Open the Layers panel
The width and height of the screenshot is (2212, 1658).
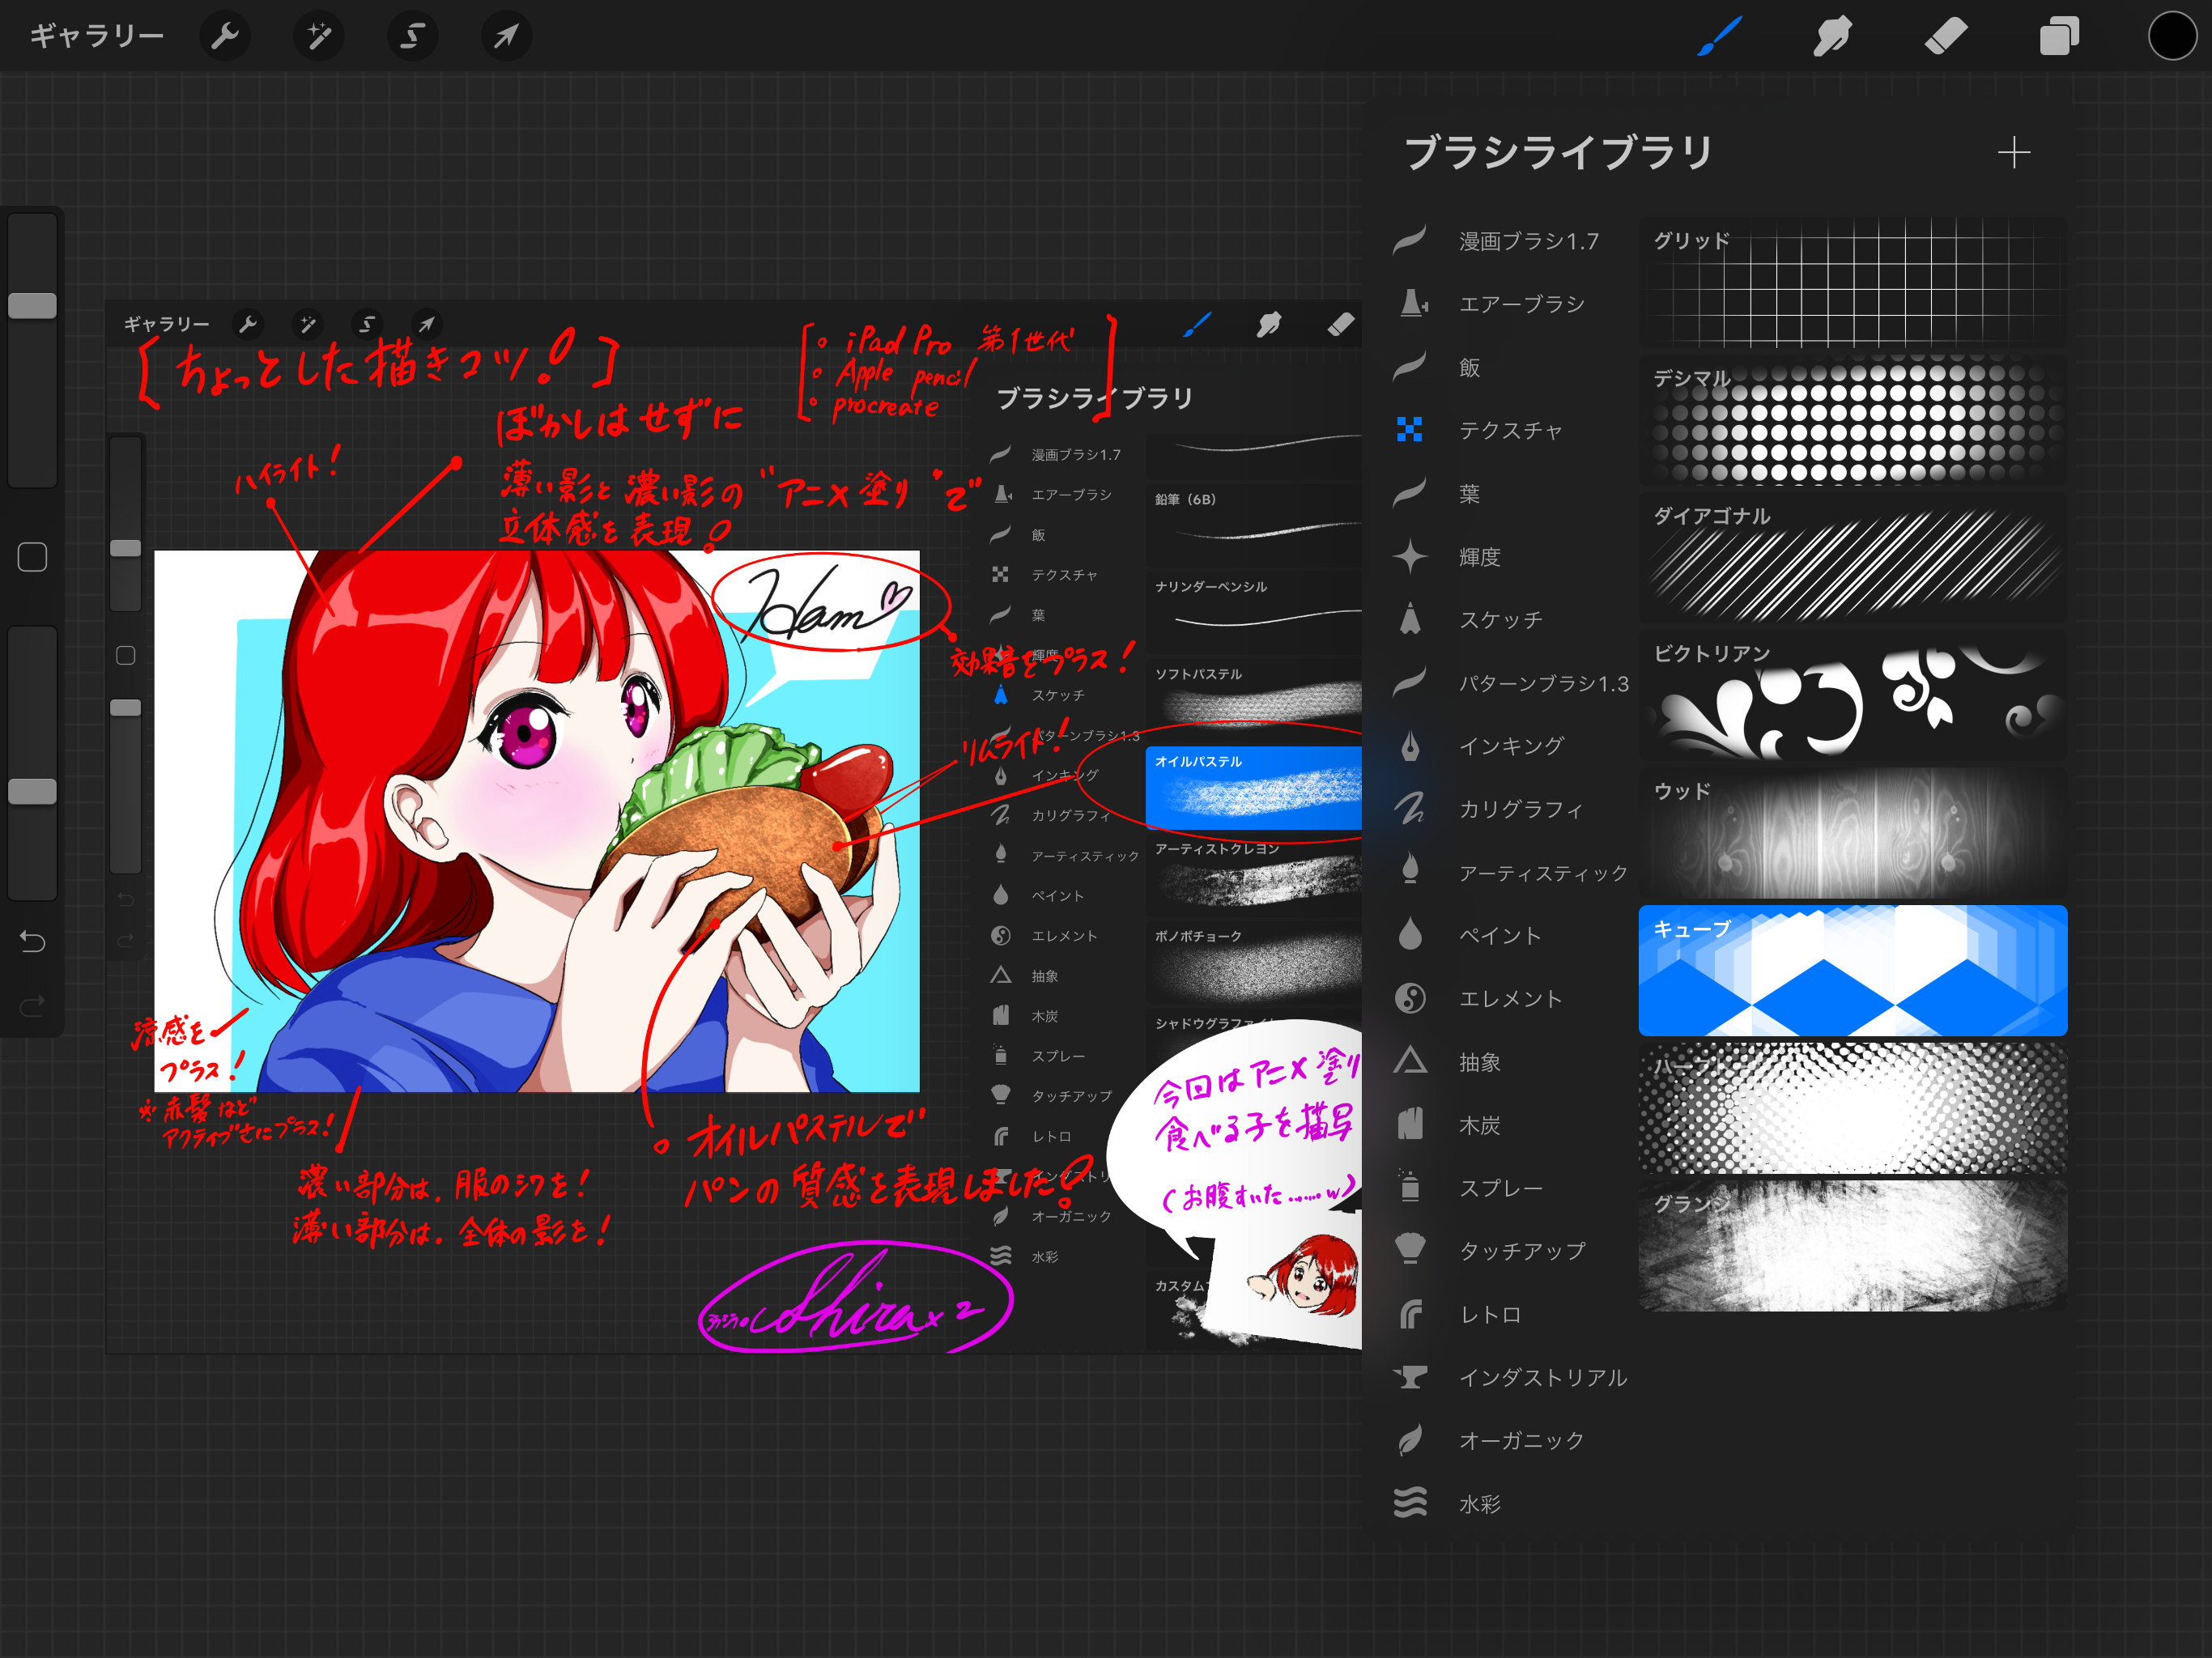click(2059, 36)
